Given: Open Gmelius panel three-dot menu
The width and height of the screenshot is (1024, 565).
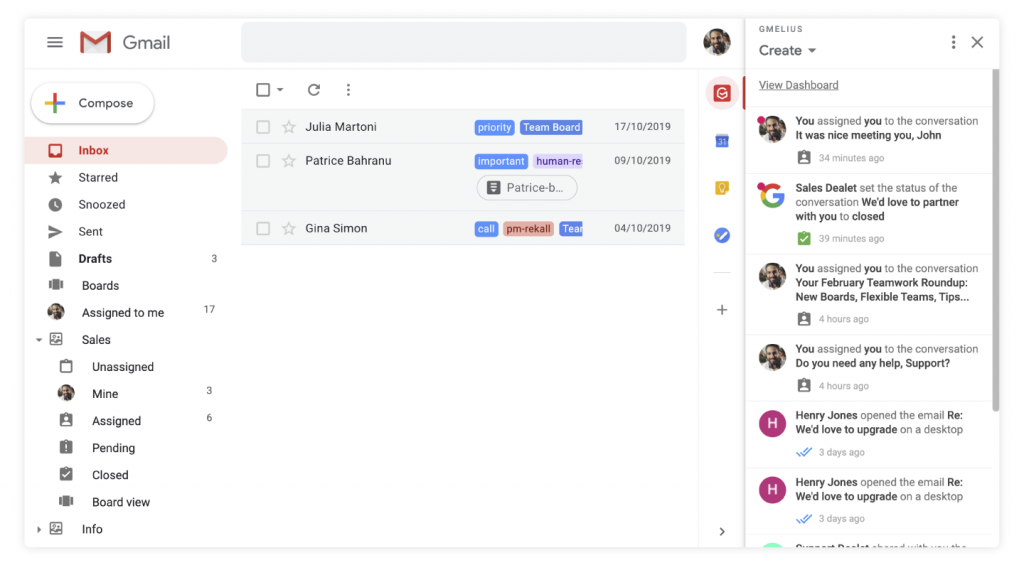Looking at the screenshot, I should pyautogui.click(x=953, y=42).
